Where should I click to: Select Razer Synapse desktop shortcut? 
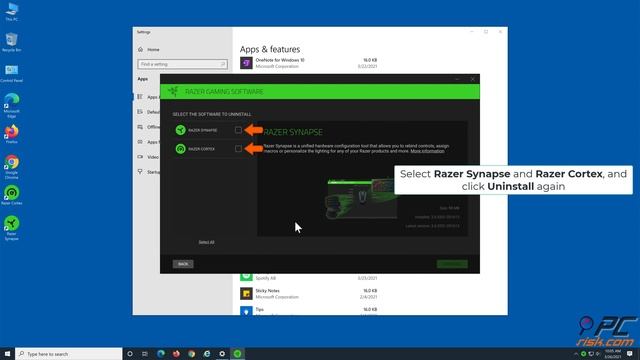[x=11, y=228]
